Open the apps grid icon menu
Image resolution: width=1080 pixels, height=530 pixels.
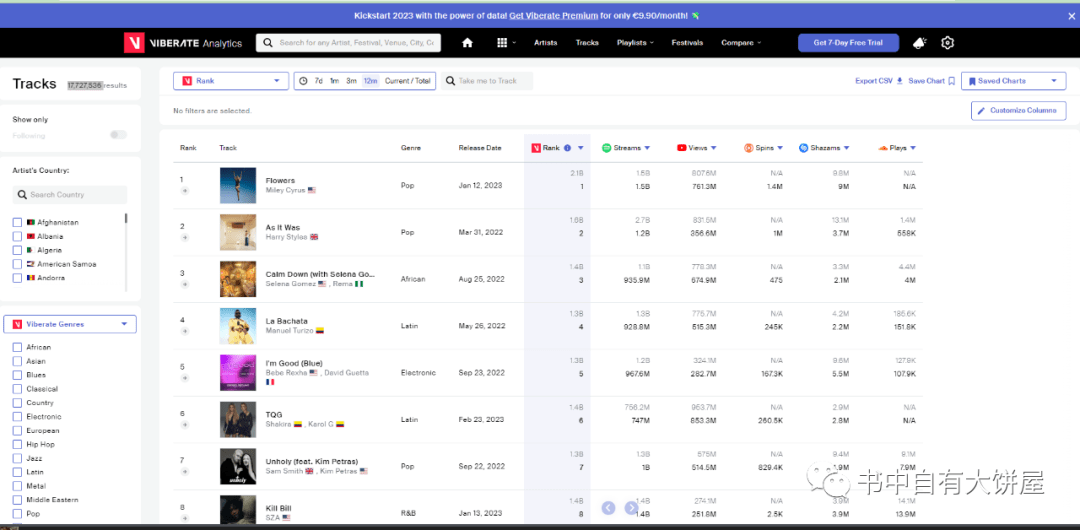[x=502, y=43]
